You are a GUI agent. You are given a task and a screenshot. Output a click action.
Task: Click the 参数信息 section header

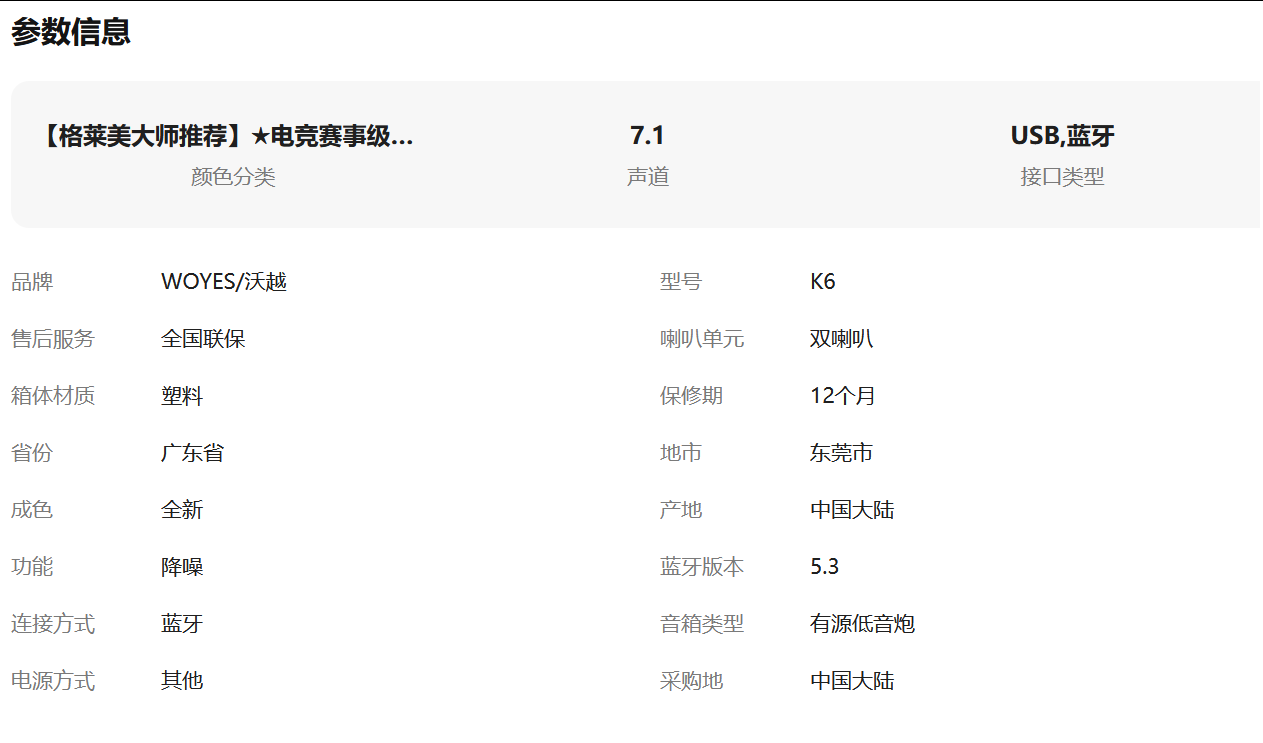[68, 33]
